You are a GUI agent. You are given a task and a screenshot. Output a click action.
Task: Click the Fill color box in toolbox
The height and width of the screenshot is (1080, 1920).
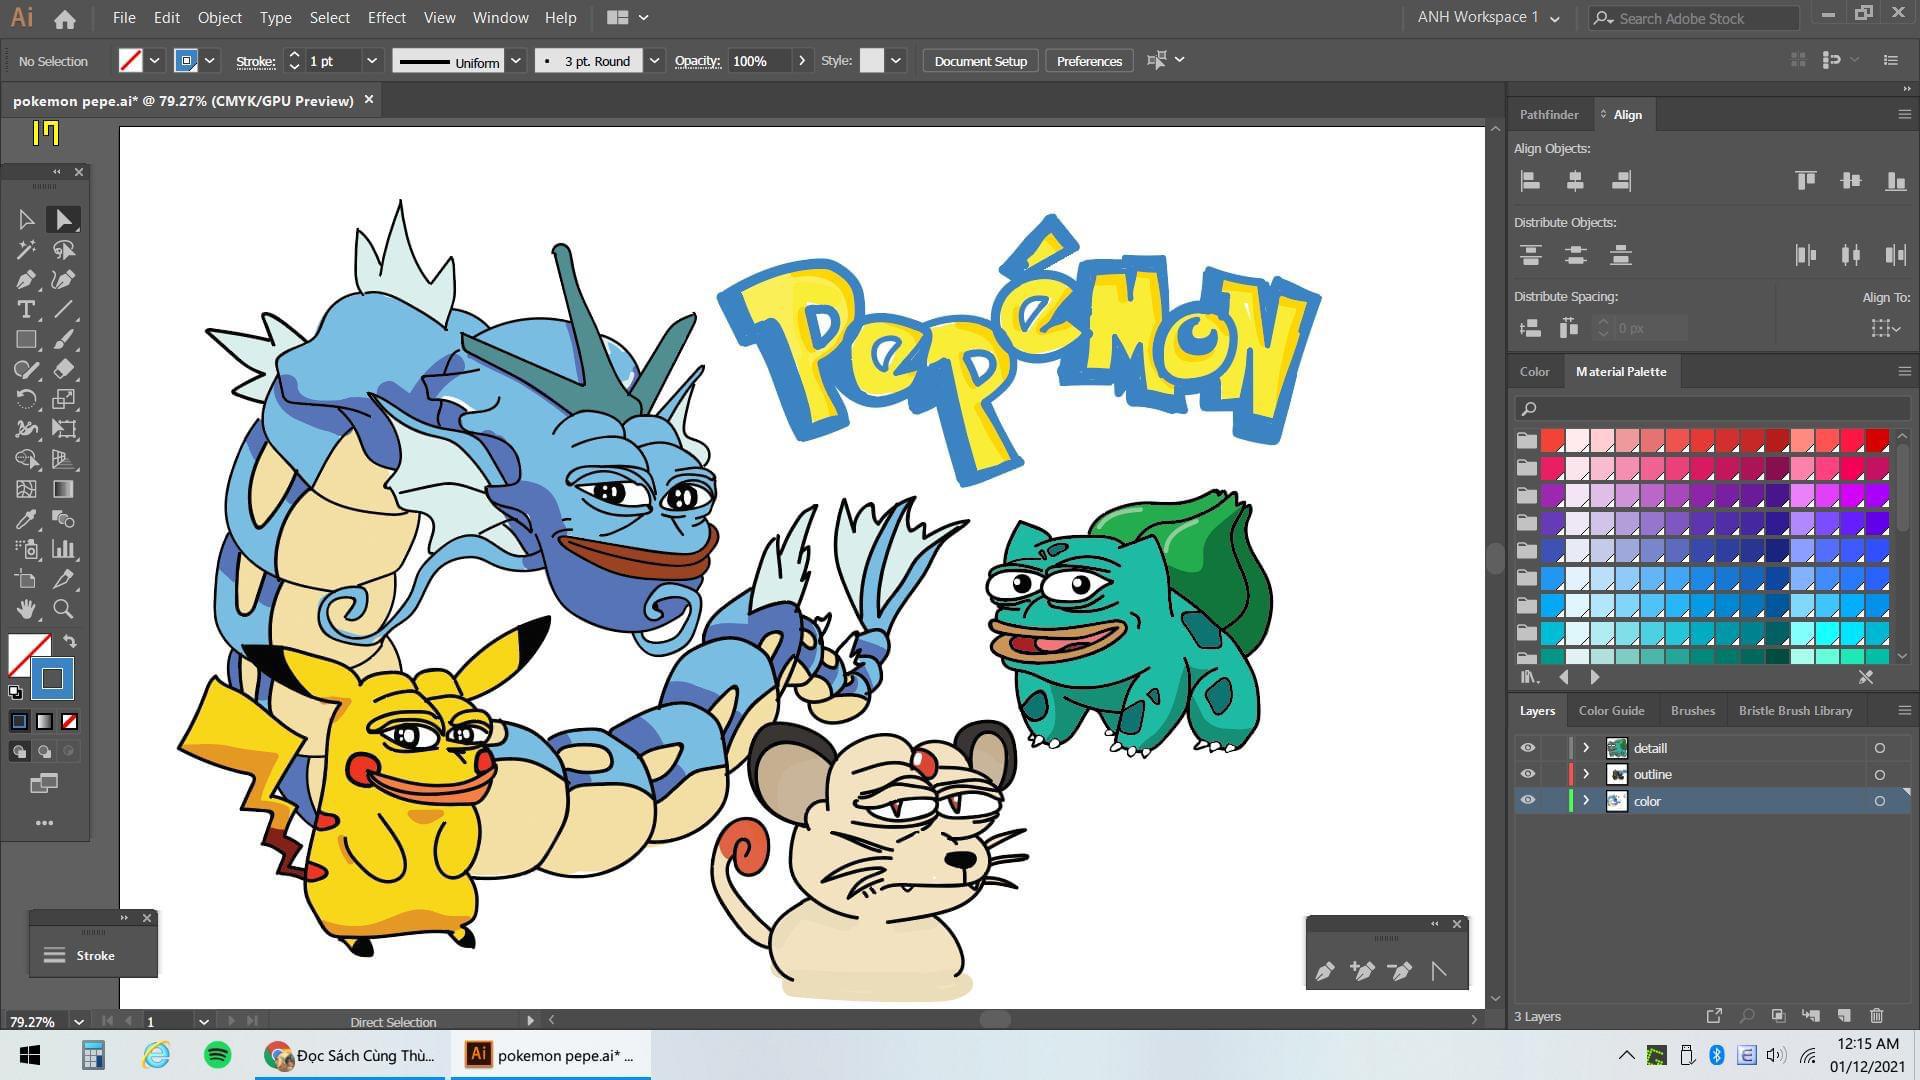pyautogui.click(x=24, y=650)
